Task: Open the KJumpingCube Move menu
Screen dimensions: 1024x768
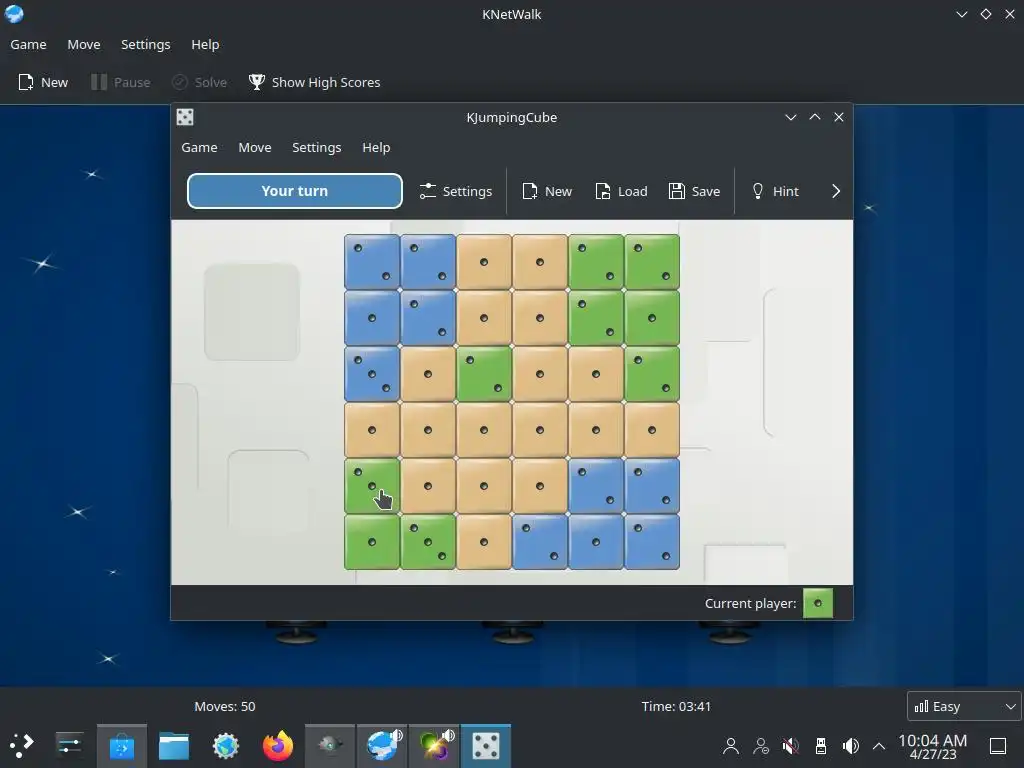Action: point(255,148)
